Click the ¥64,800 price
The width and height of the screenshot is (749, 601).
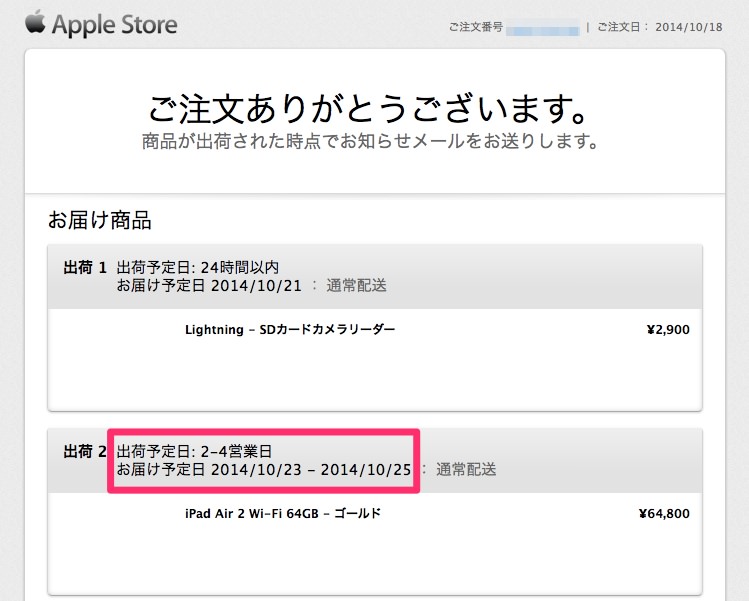pos(664,514)
